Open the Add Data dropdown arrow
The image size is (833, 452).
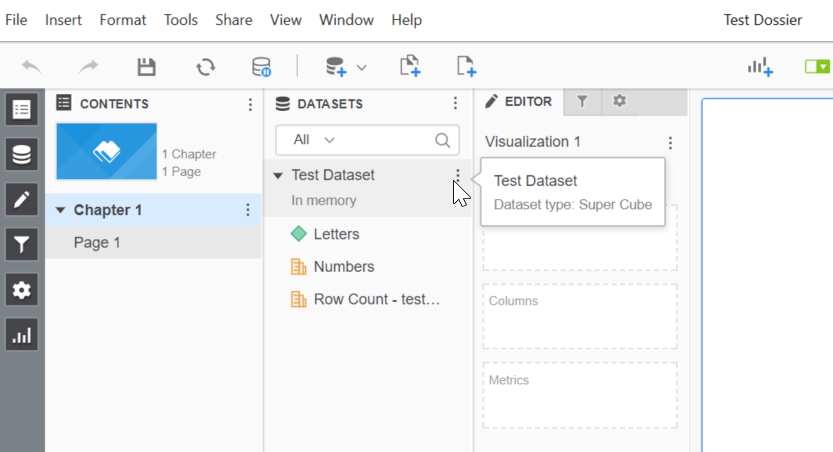[362, 68]
